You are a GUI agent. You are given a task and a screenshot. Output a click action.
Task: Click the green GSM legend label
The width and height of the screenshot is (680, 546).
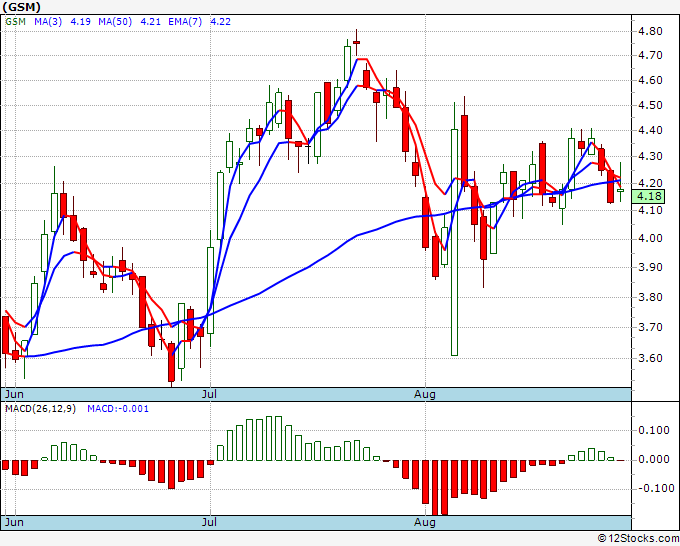(16, 22)
